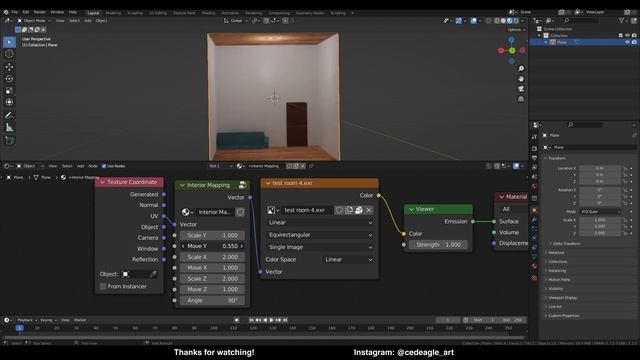Select the Rotate tool in viewport toolbar
The image size is (640, 360).
tap(9, 78)
